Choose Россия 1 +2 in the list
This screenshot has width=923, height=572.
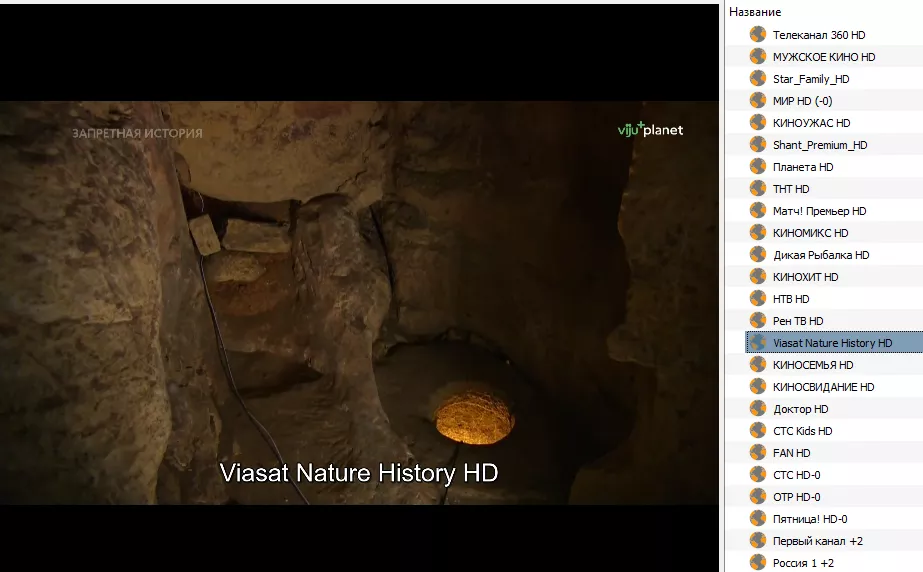(803, 563)
